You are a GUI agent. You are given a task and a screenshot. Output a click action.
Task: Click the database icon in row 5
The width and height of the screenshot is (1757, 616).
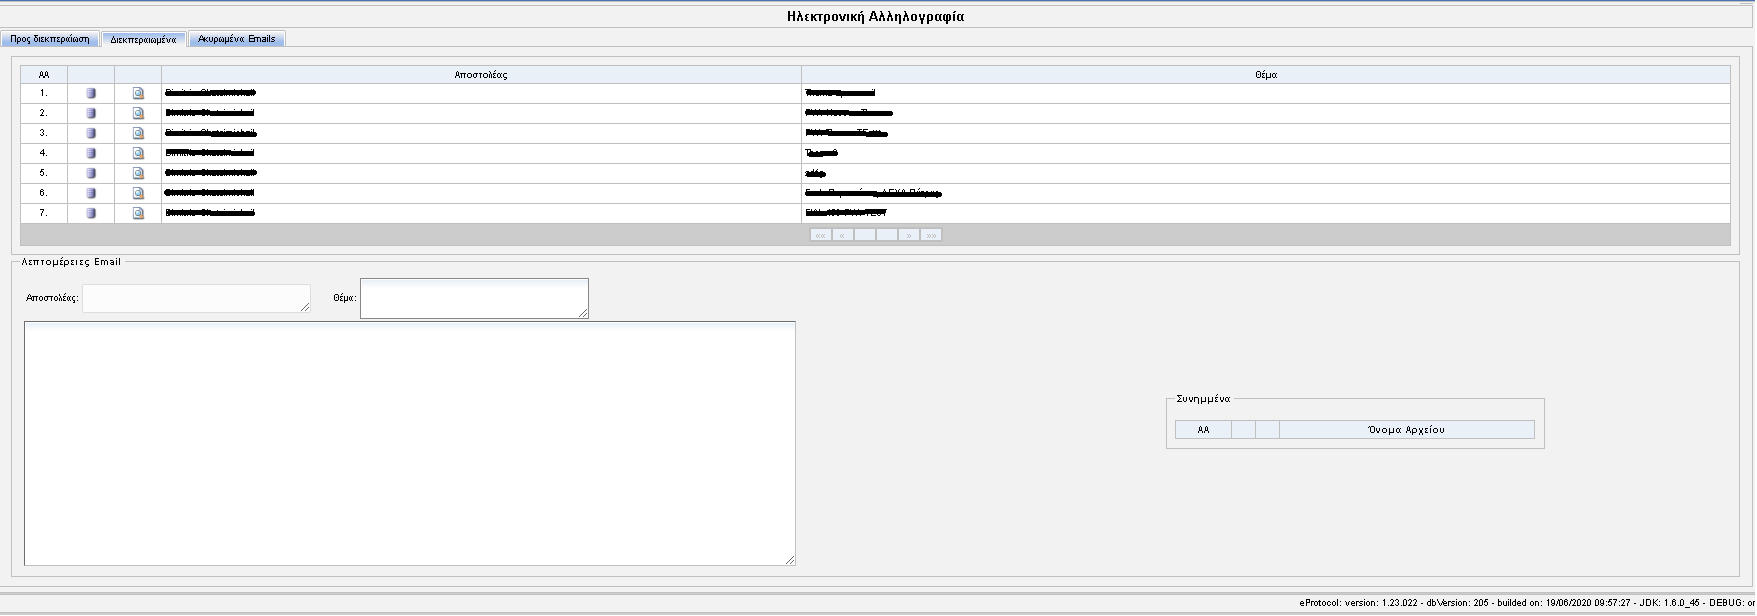click(x=91, y=173)
